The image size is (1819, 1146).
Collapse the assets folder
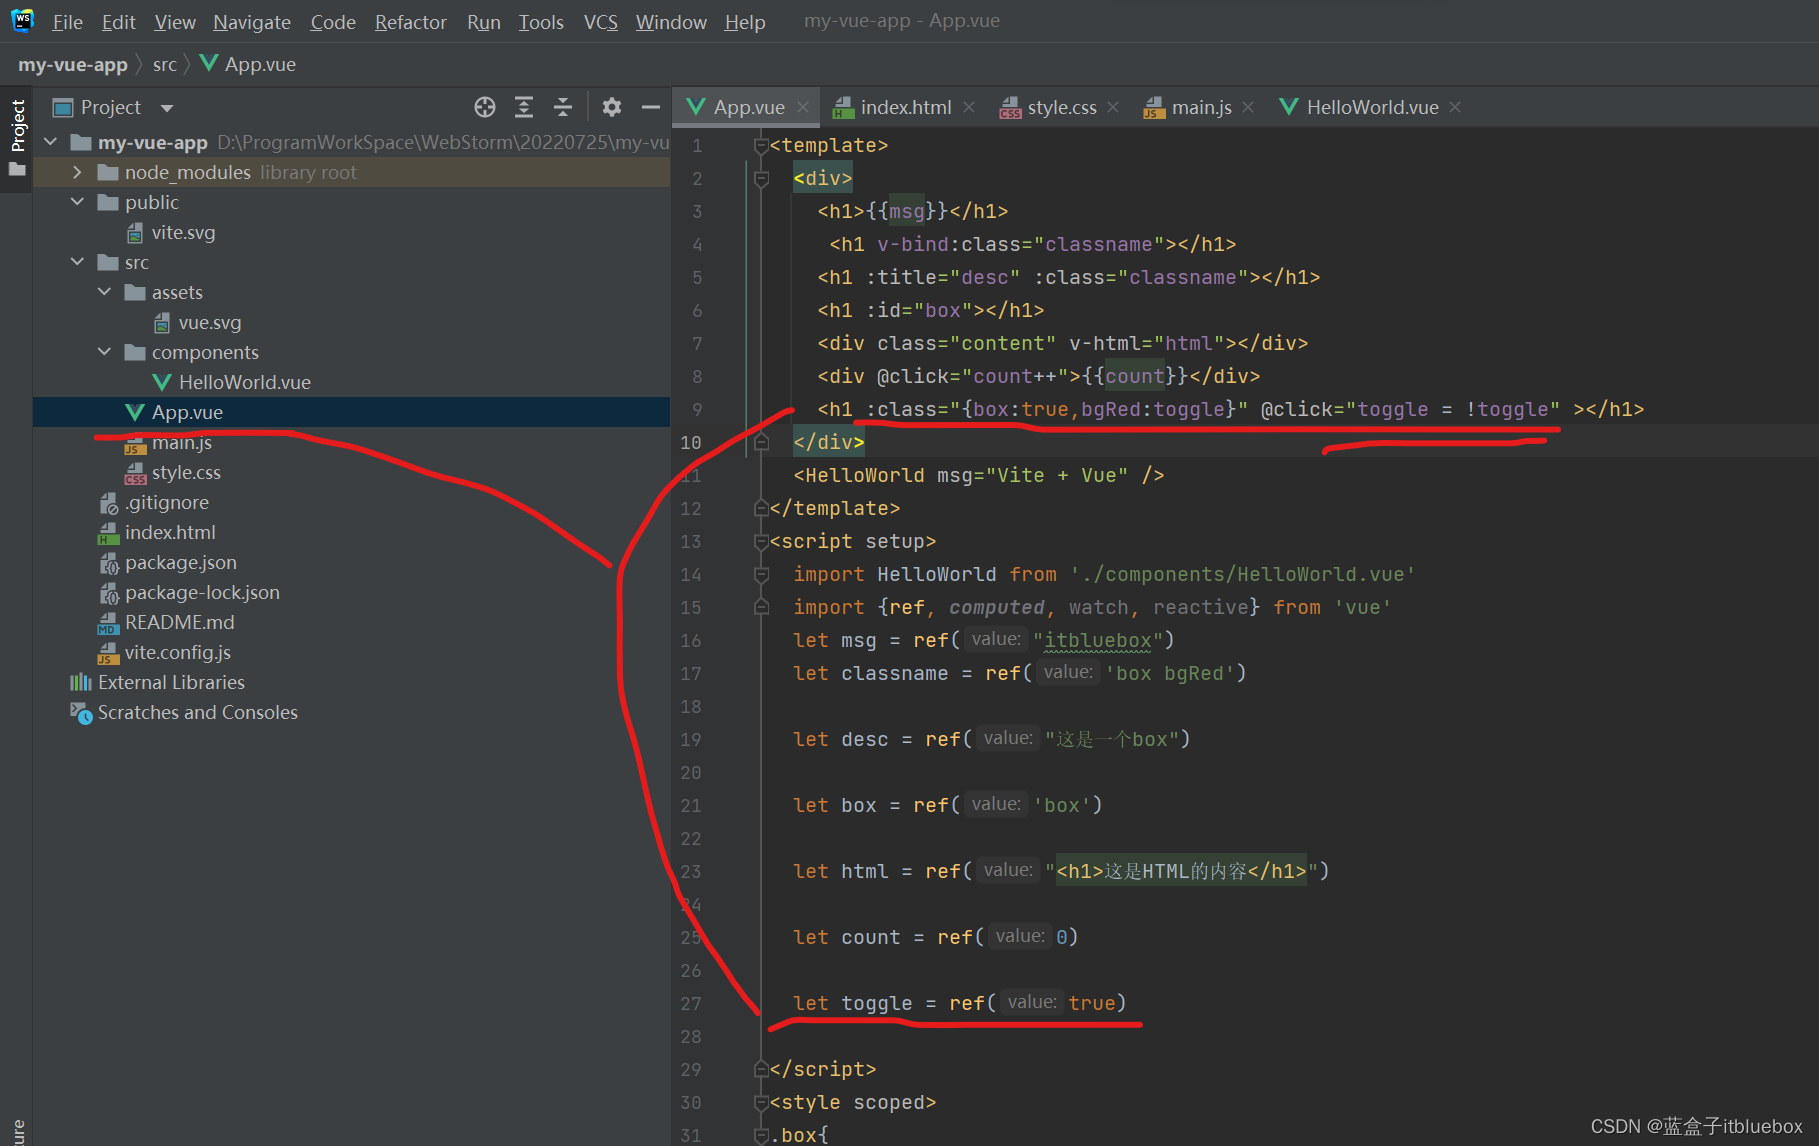(x=104, y=292)
